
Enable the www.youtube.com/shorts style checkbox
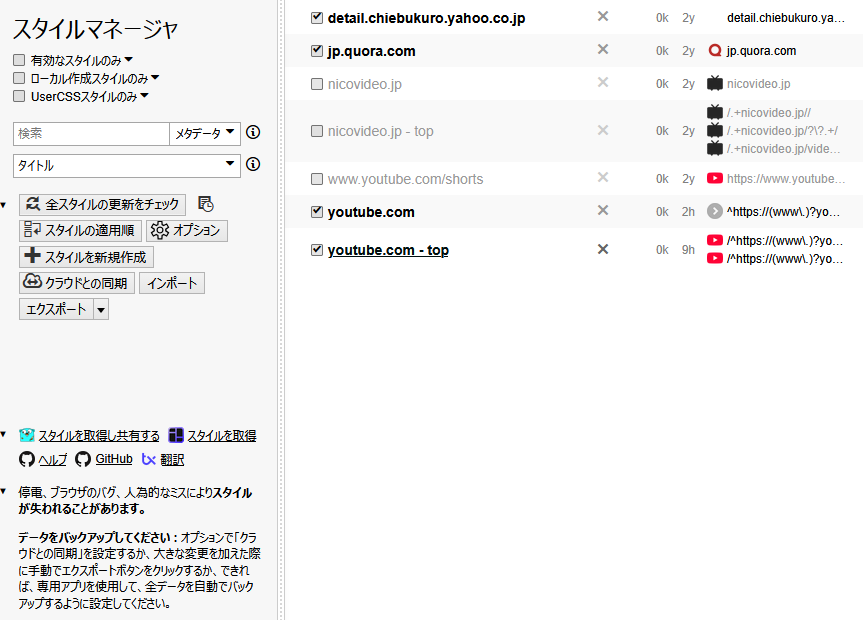click(317, 179)
